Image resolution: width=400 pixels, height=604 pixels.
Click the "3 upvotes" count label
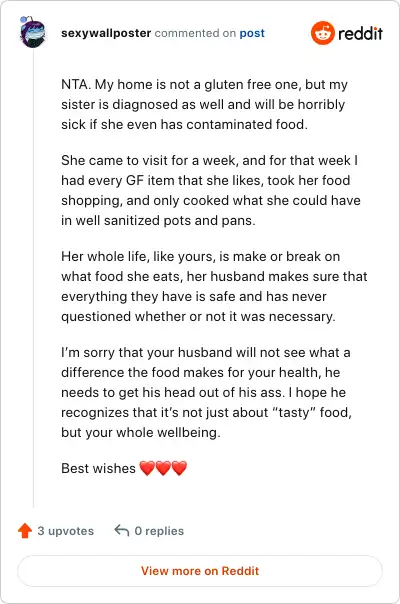point(66,531)
